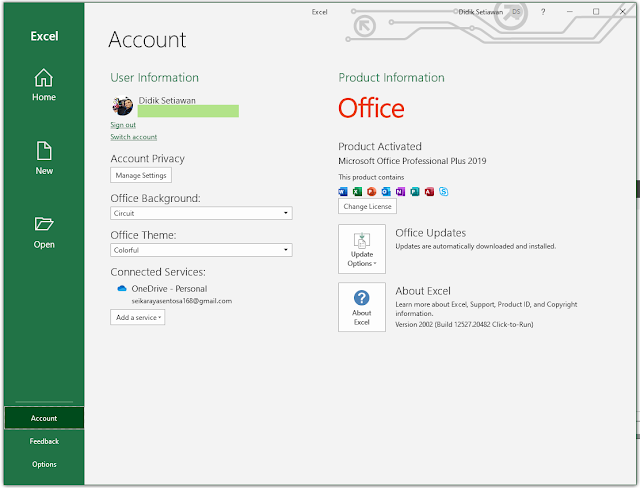Click the Access app icon
The image size is (640, 488).
[x=429, y=191]
